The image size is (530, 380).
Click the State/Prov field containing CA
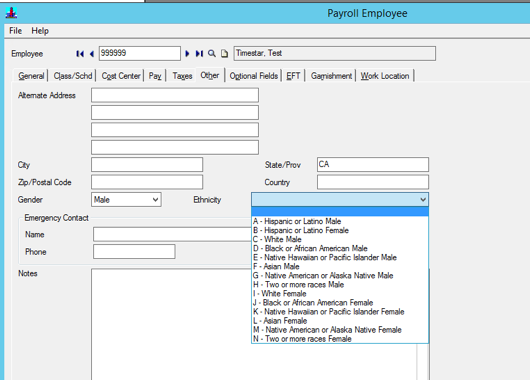[373, 164]
